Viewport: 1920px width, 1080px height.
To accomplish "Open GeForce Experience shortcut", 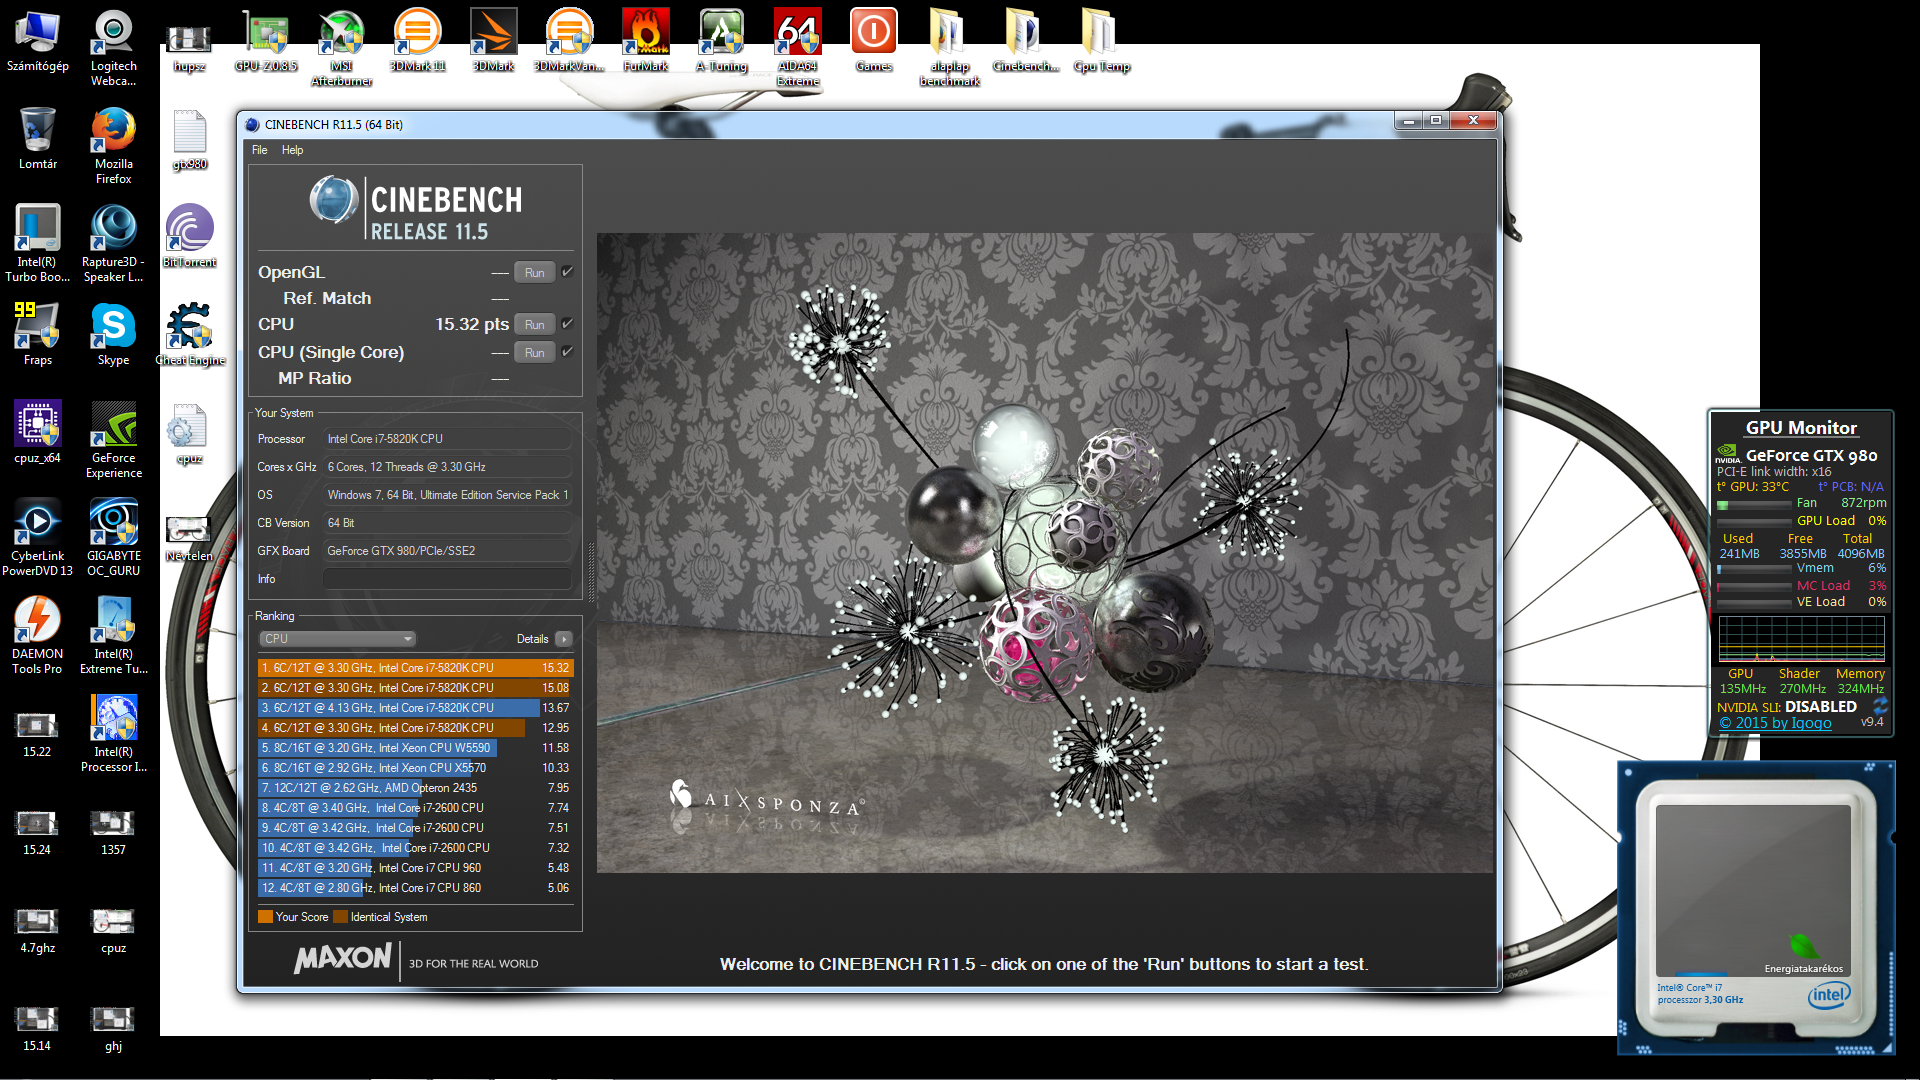I will coord(113,440).
